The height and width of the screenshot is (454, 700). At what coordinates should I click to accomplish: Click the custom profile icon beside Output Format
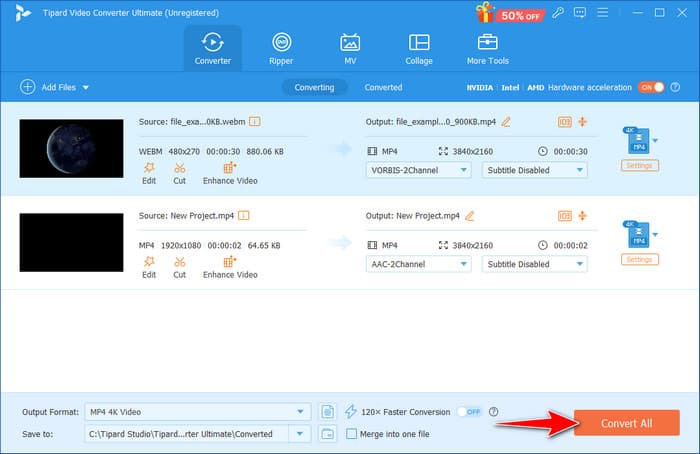point(328,412)
